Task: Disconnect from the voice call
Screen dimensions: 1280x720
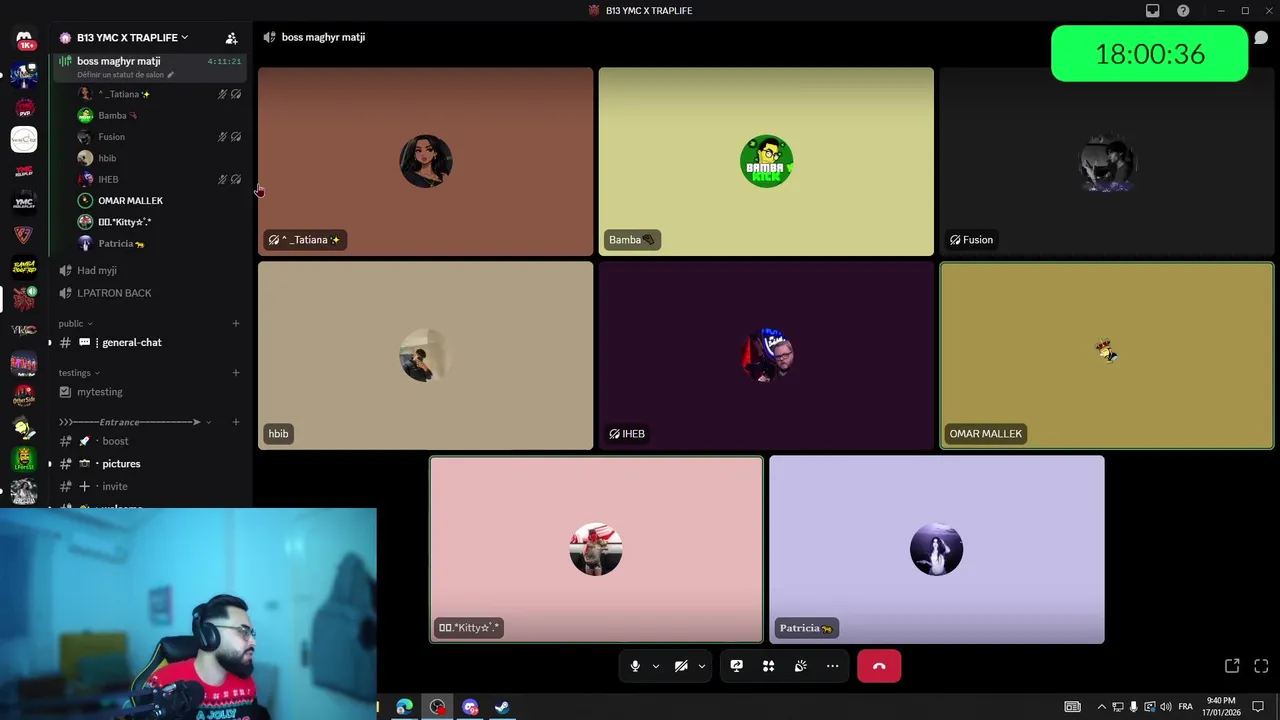Action: 879,666
